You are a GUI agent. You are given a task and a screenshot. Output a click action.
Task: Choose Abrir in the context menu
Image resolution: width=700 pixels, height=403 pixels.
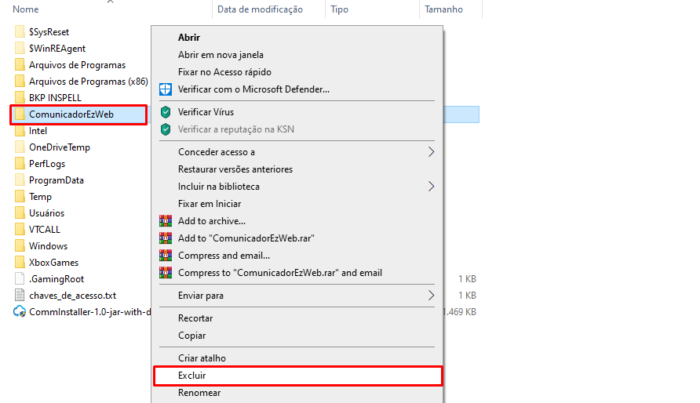[x=189, y=37]
